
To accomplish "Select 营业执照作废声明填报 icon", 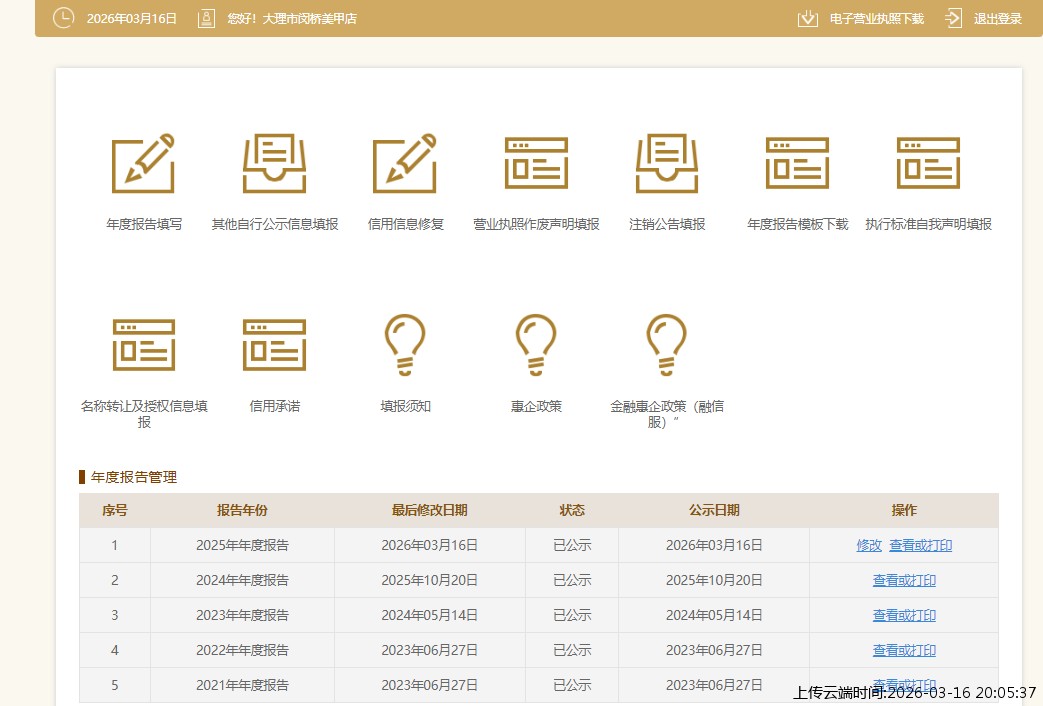I will pos(536,163).
